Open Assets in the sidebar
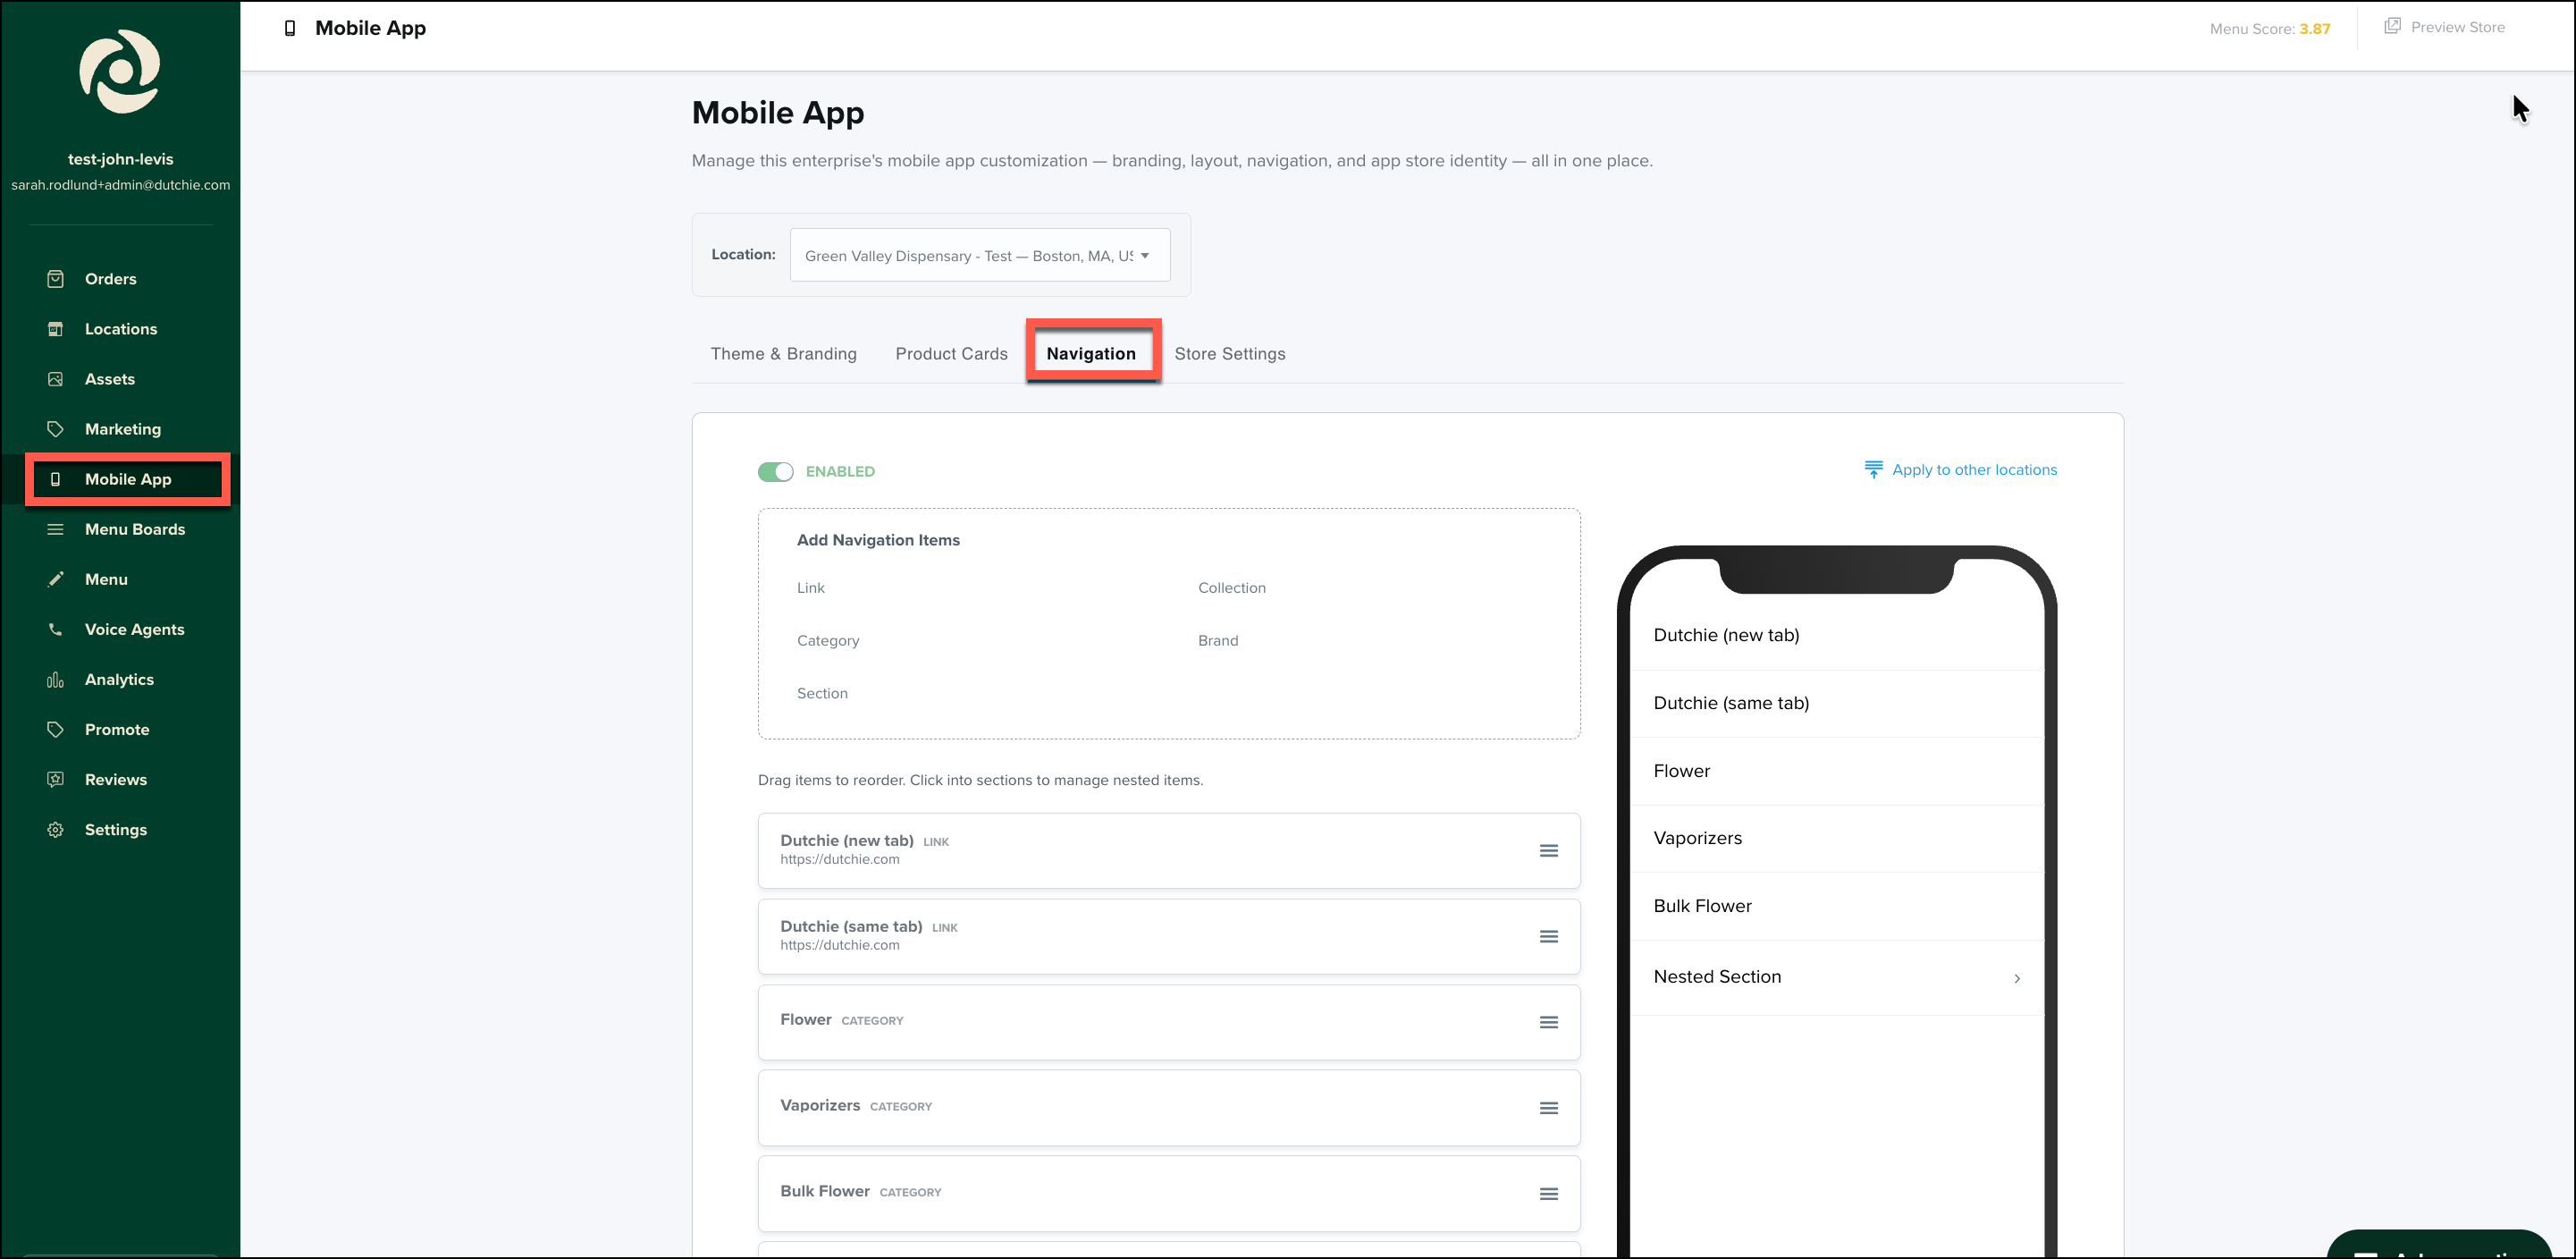2576x1259 pixels. click(x=109, y=379)
